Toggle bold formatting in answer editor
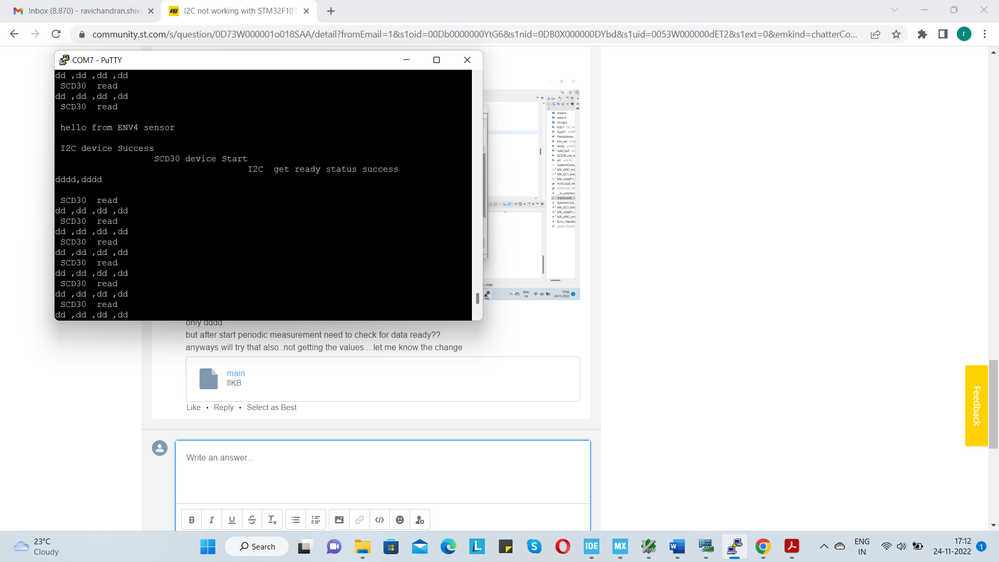The image size is (999, 562). pyautogui.click(x=191, y=520)
